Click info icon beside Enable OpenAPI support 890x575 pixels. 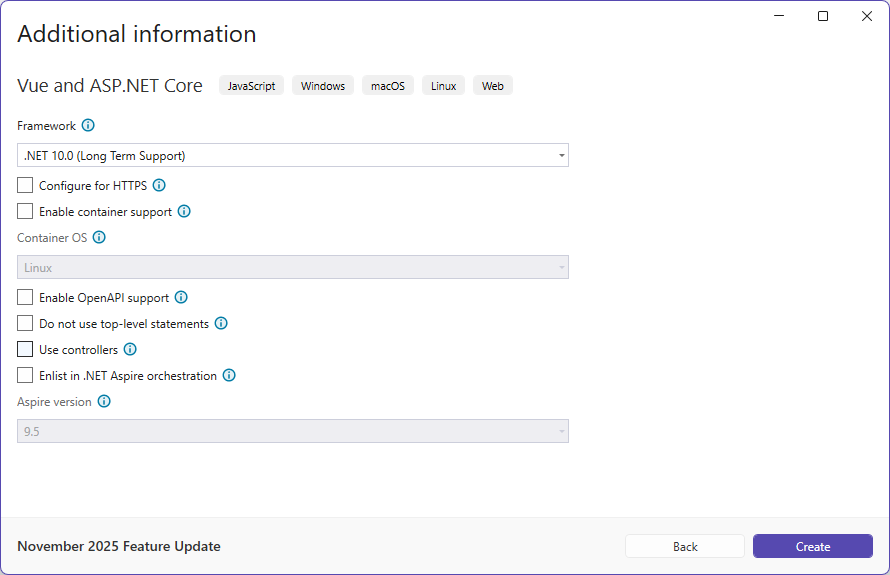(181, 297)
